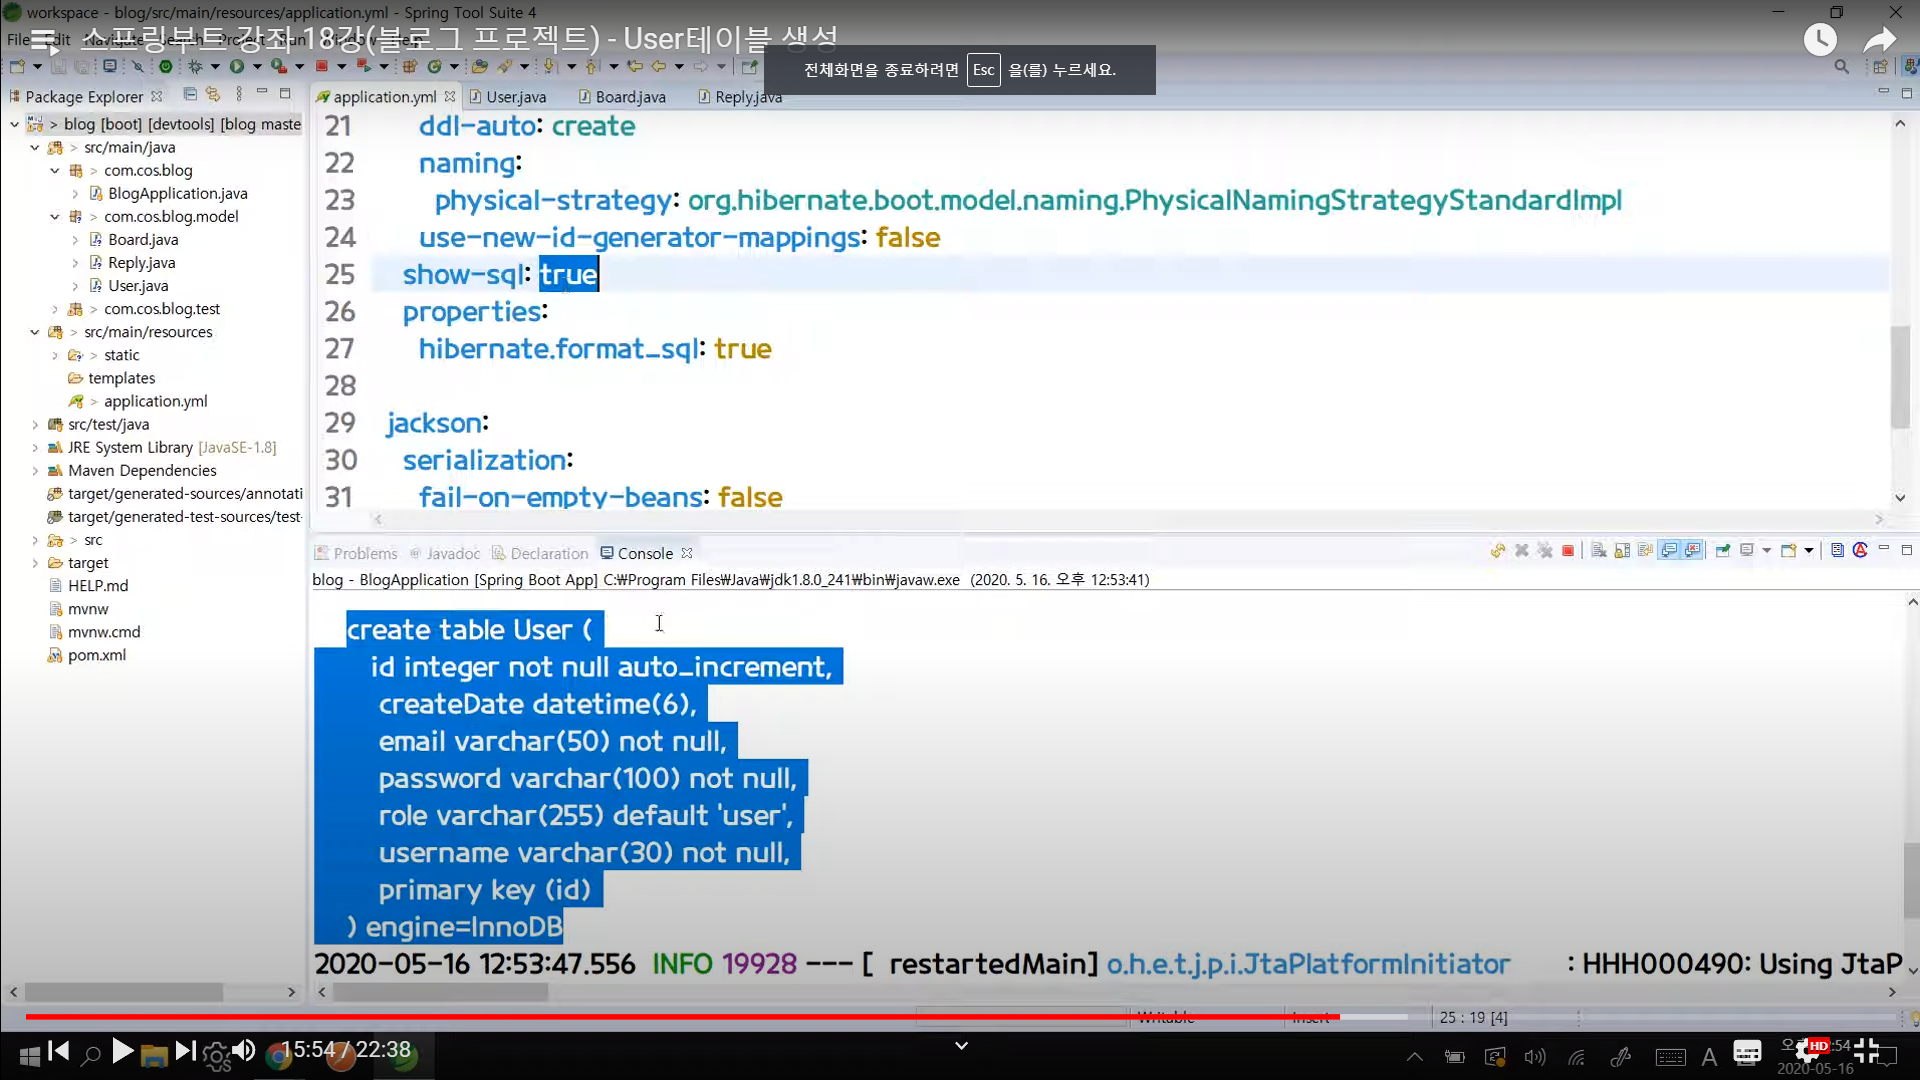Click the red Terminate button in Console
The height and width of the screenshot is (1080, 1920).
pos(1568,551)
